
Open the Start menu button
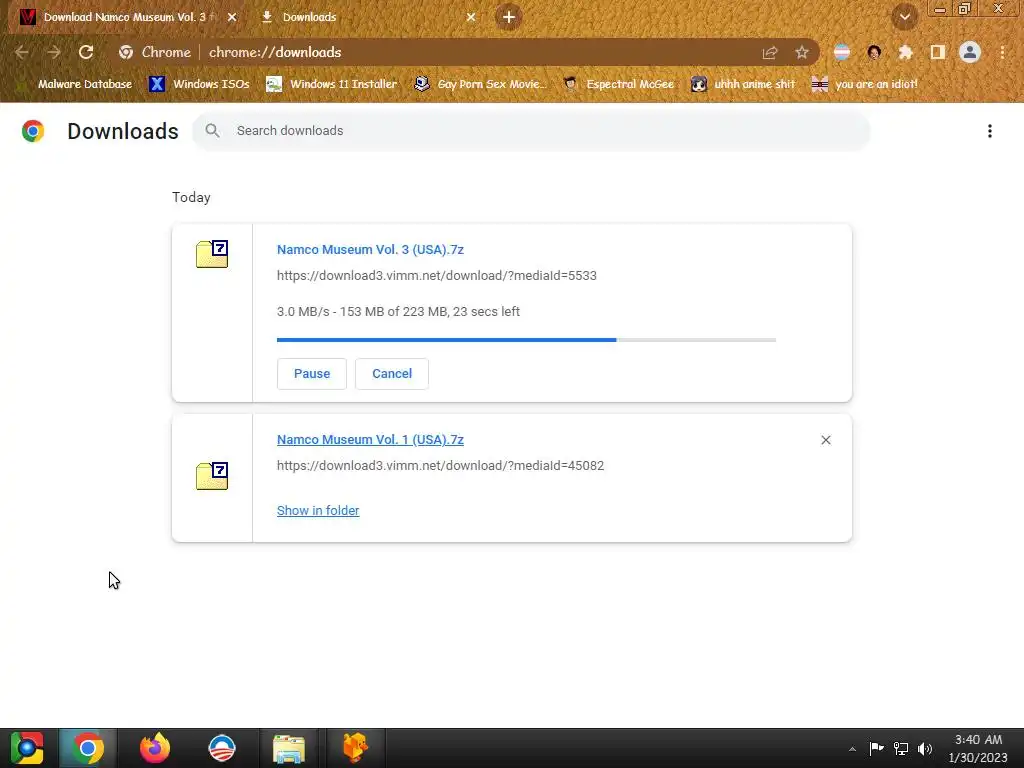(x=27, y=748)
